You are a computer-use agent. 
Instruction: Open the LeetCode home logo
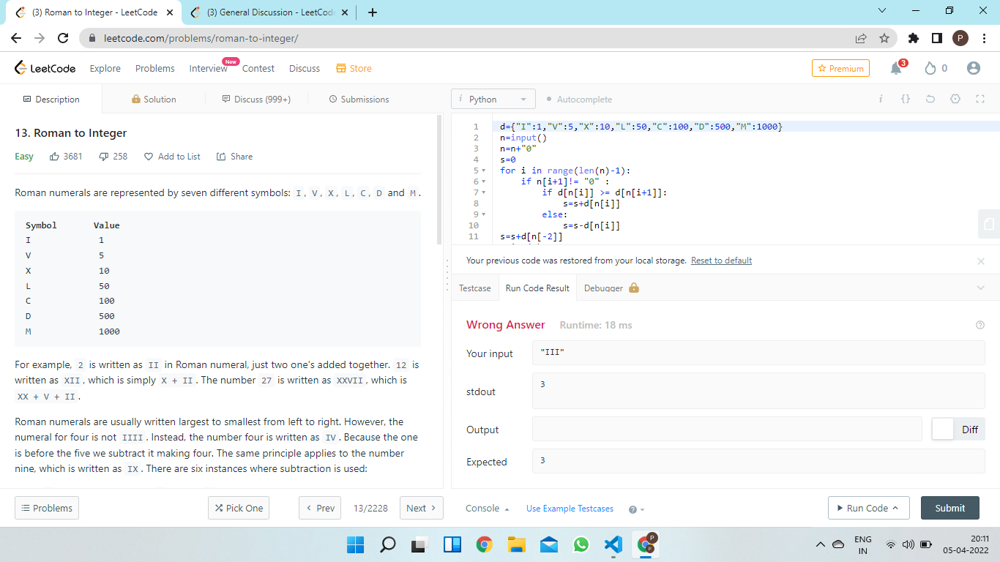45,68
